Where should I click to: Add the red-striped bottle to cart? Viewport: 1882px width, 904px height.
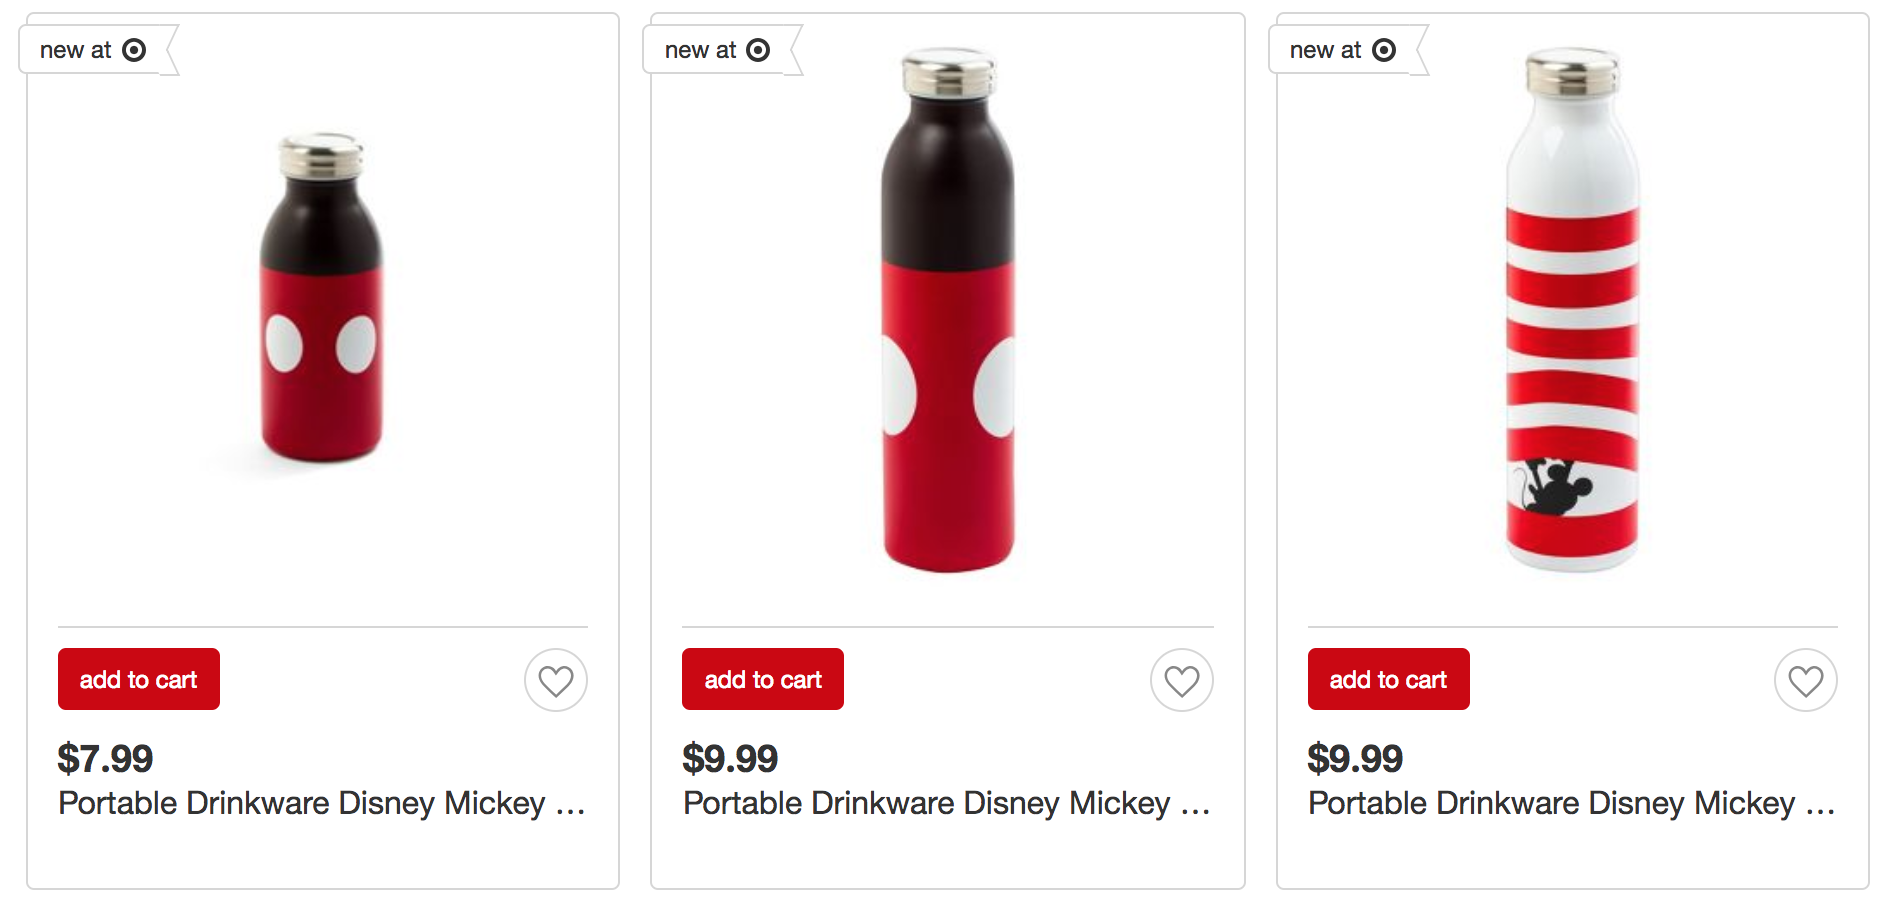(1388, 679)
